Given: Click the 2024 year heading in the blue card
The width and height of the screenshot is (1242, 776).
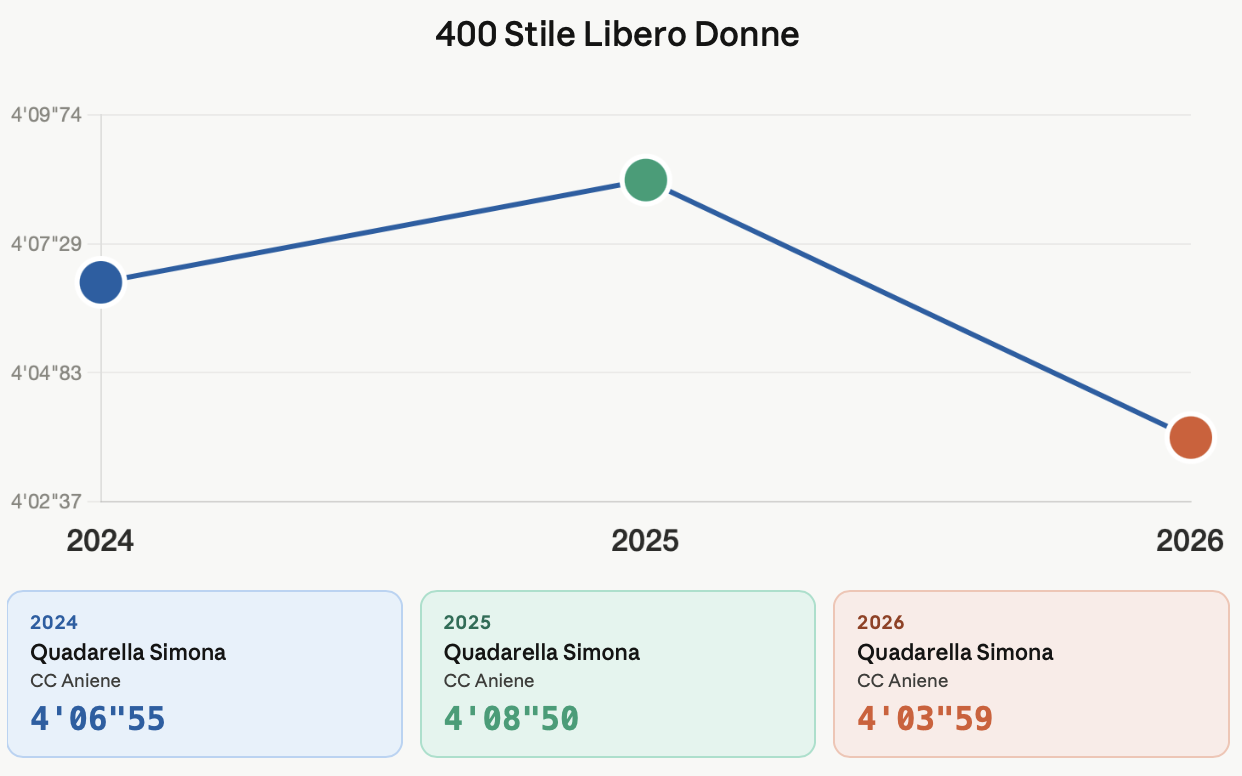Looking at the screenshot, I should tap(54, 622).
